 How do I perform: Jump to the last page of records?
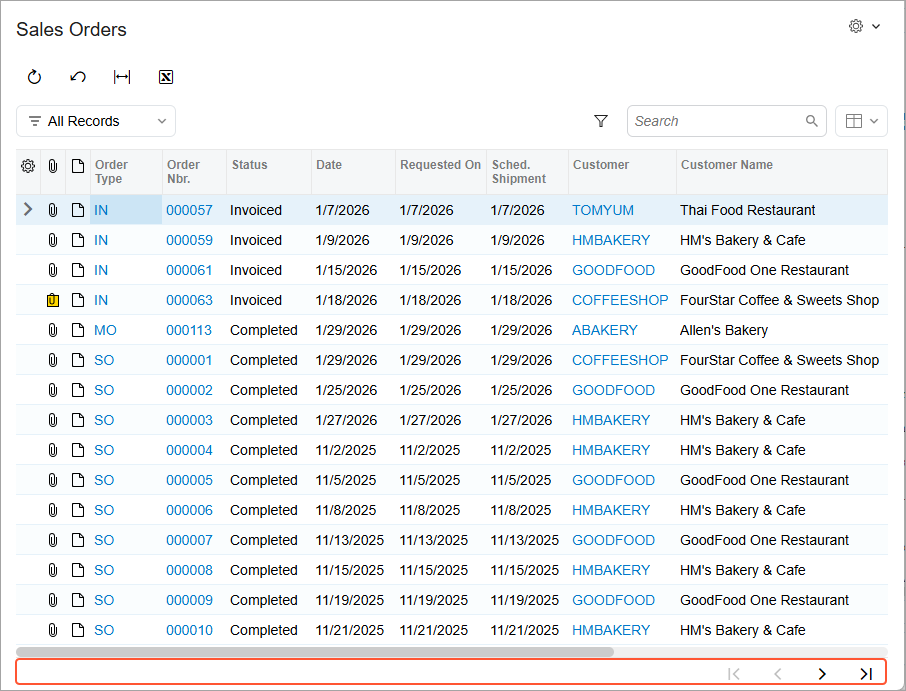point(866,674)
